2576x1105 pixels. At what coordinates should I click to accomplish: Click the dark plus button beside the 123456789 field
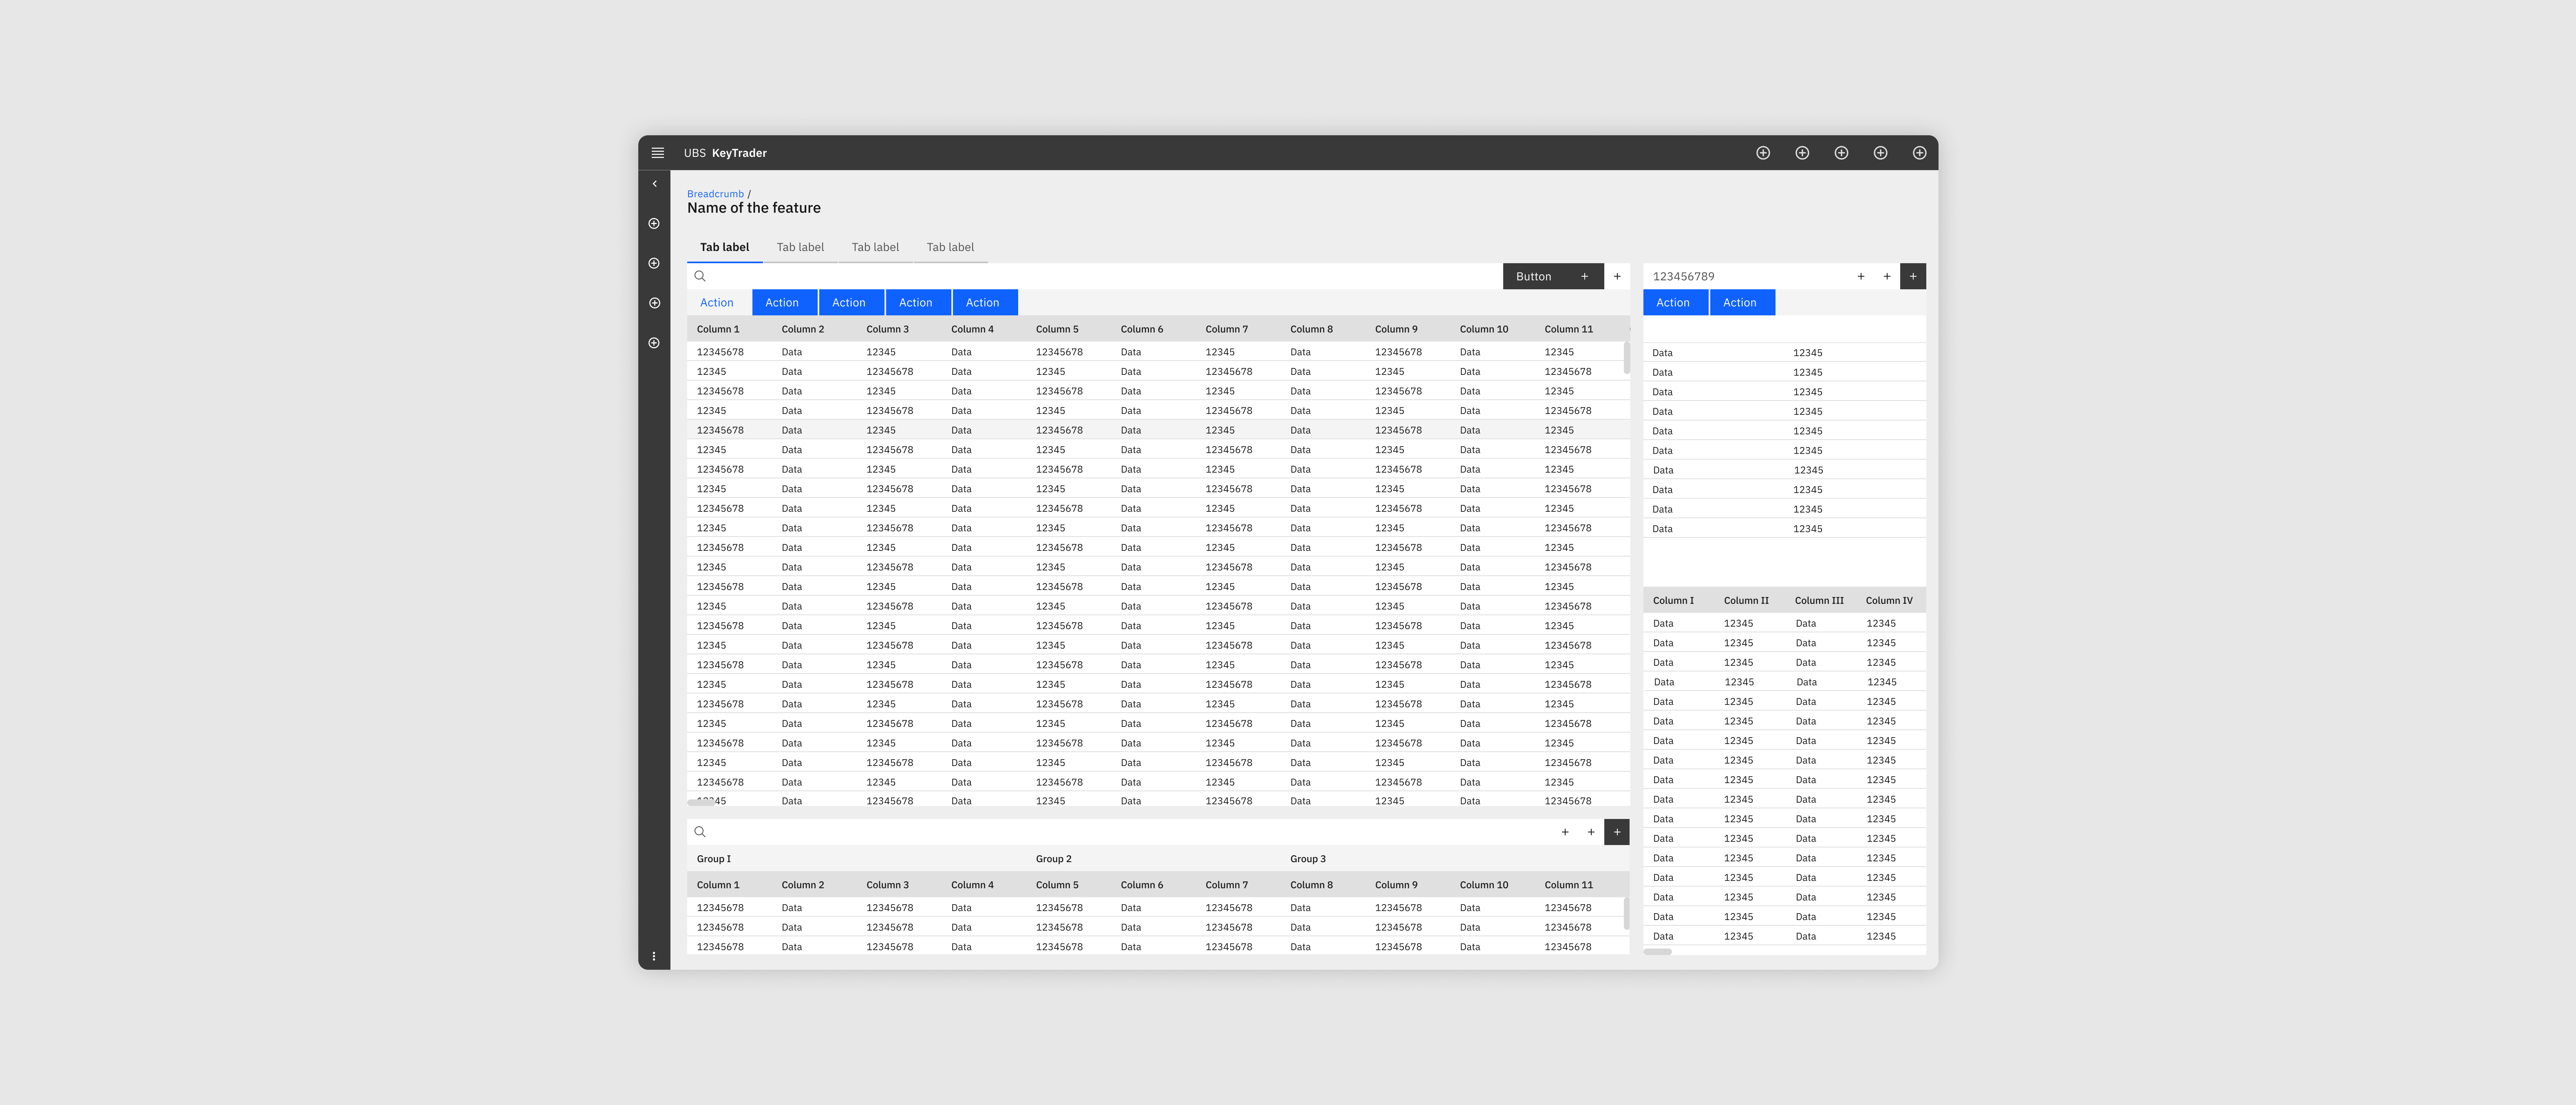pyautogui.click(x=1912, y=277)
